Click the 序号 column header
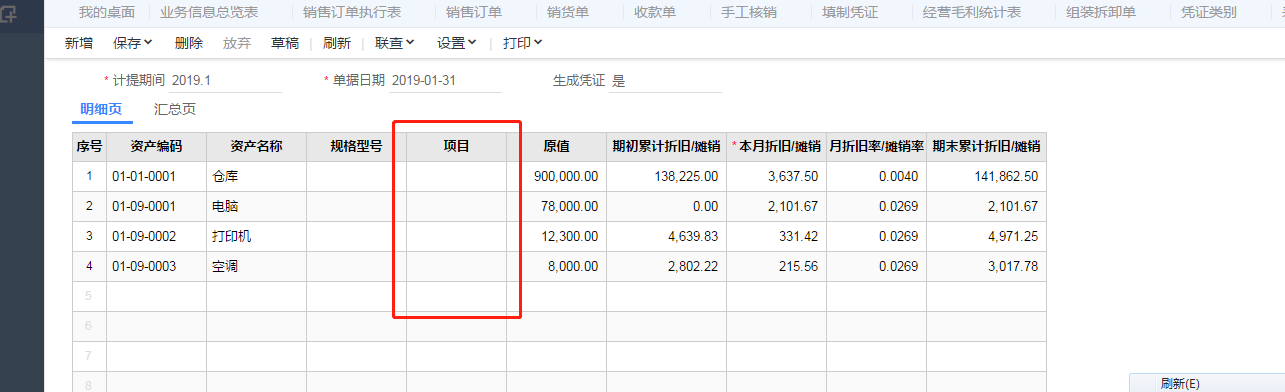Screen dimensions: 1285x392 (89, 146)
